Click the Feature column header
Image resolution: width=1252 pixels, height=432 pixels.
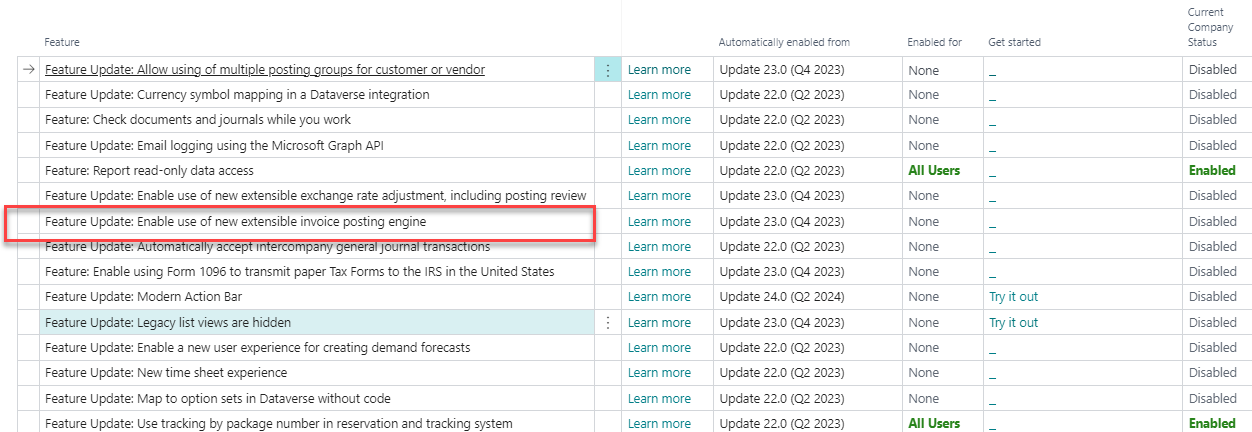pyautogui.click(x=62, y=43)
